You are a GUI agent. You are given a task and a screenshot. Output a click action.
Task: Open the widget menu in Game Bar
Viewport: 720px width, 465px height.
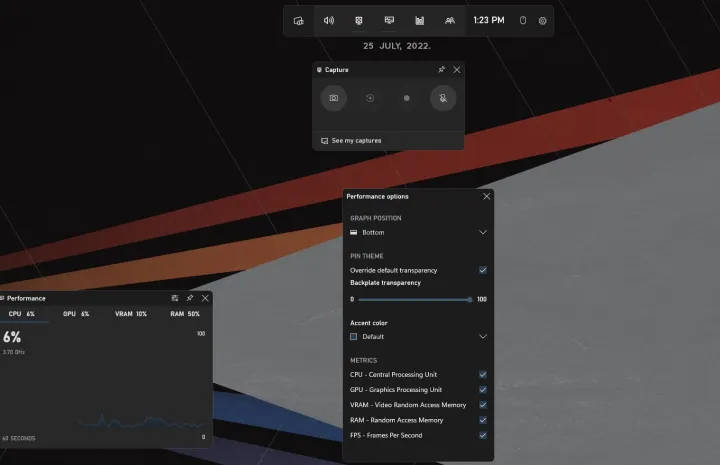[298, 20]
